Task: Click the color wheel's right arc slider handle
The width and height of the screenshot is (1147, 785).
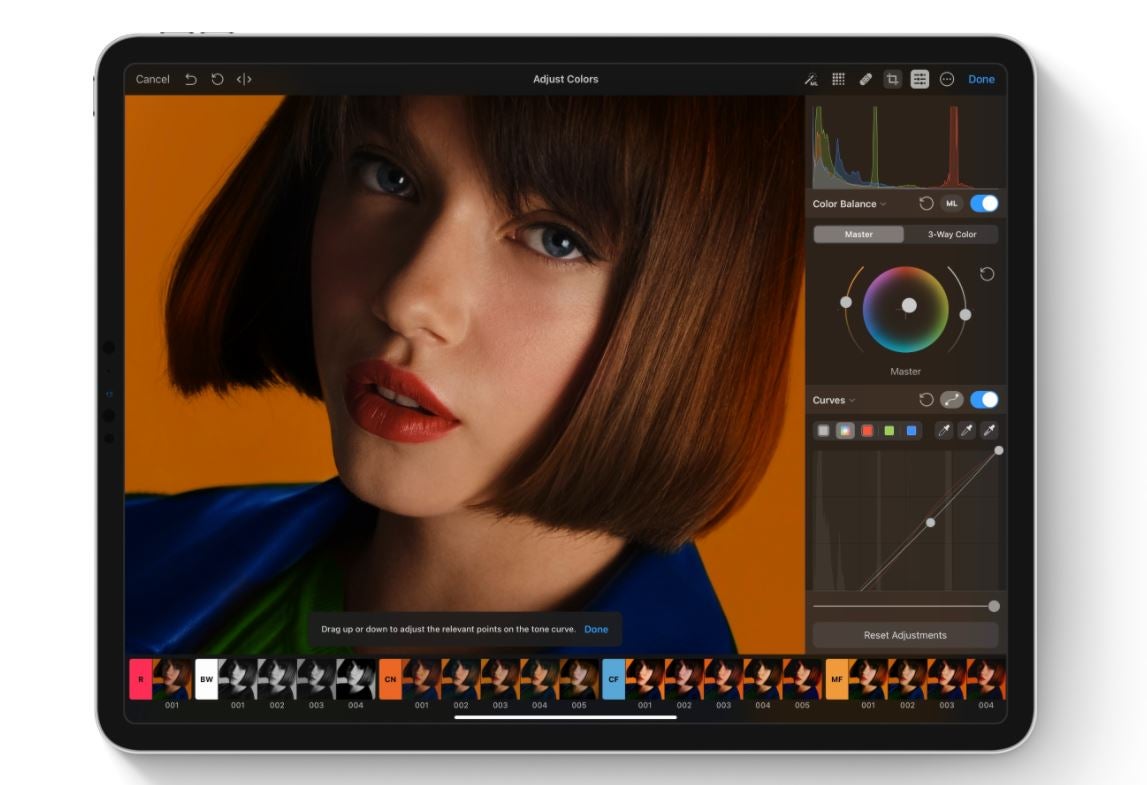Action: coord(966,315)
